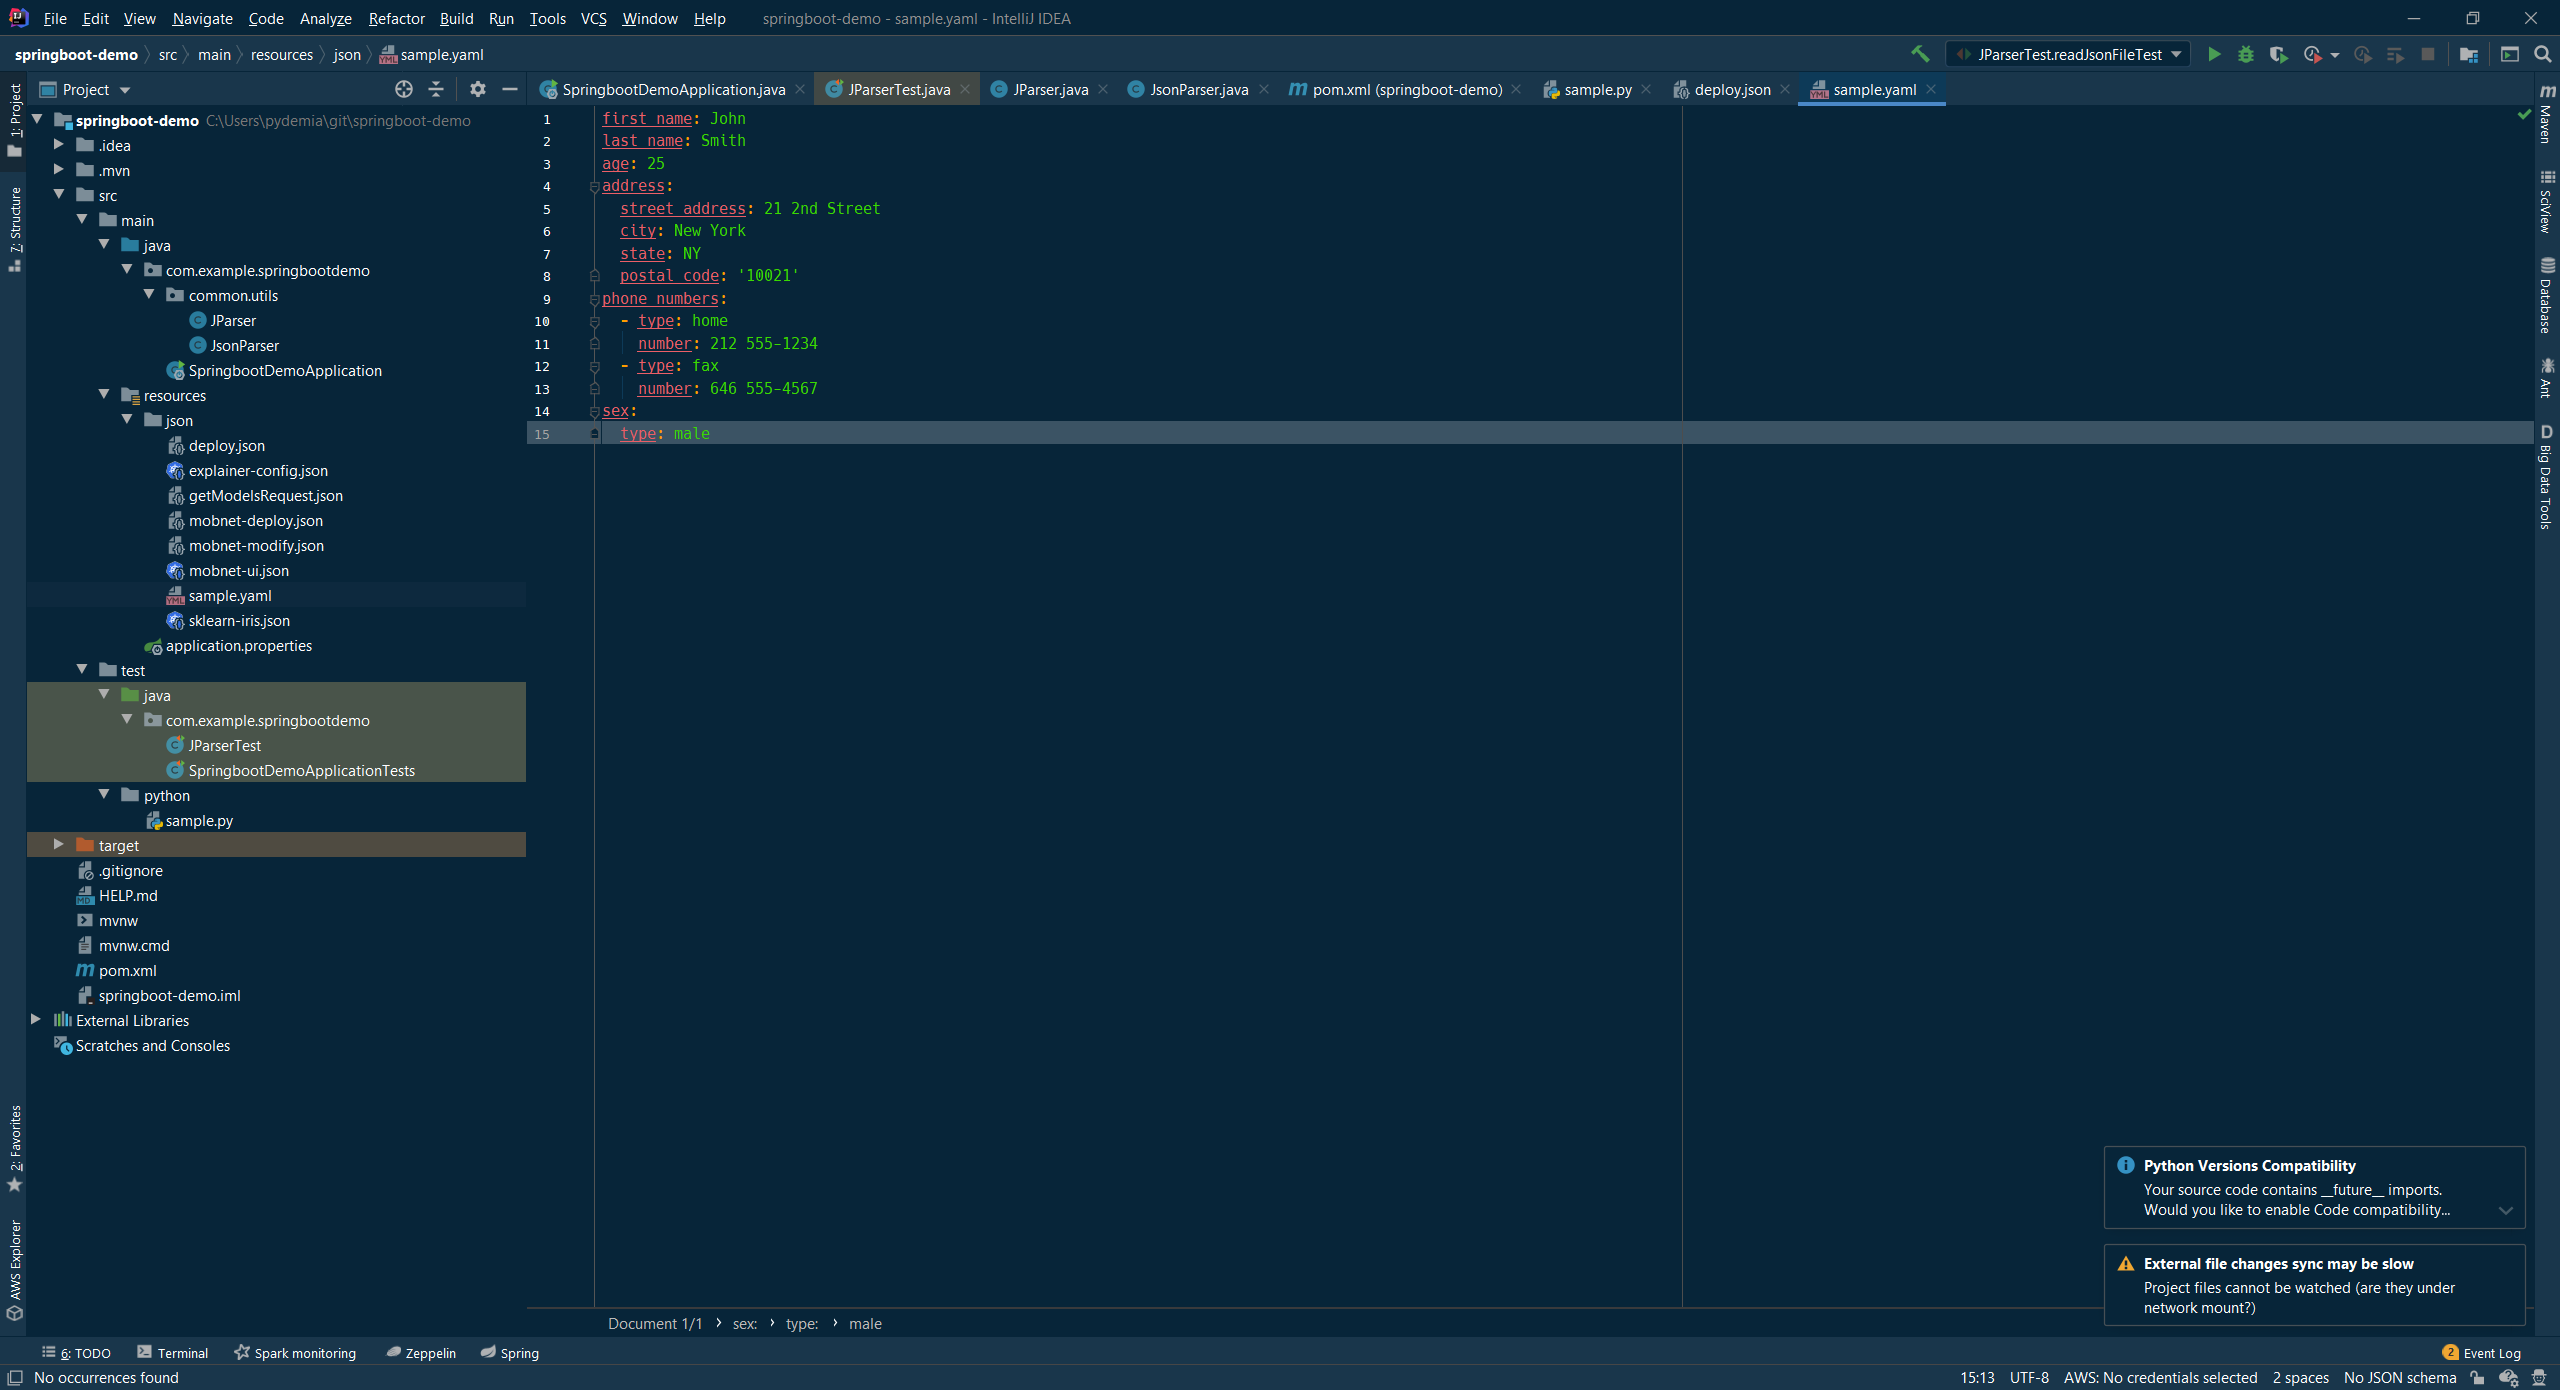This screenshot has width=2560, height=1390.
Task: Open the run configuration dropdown
Action: click(x=2068, y=54)
